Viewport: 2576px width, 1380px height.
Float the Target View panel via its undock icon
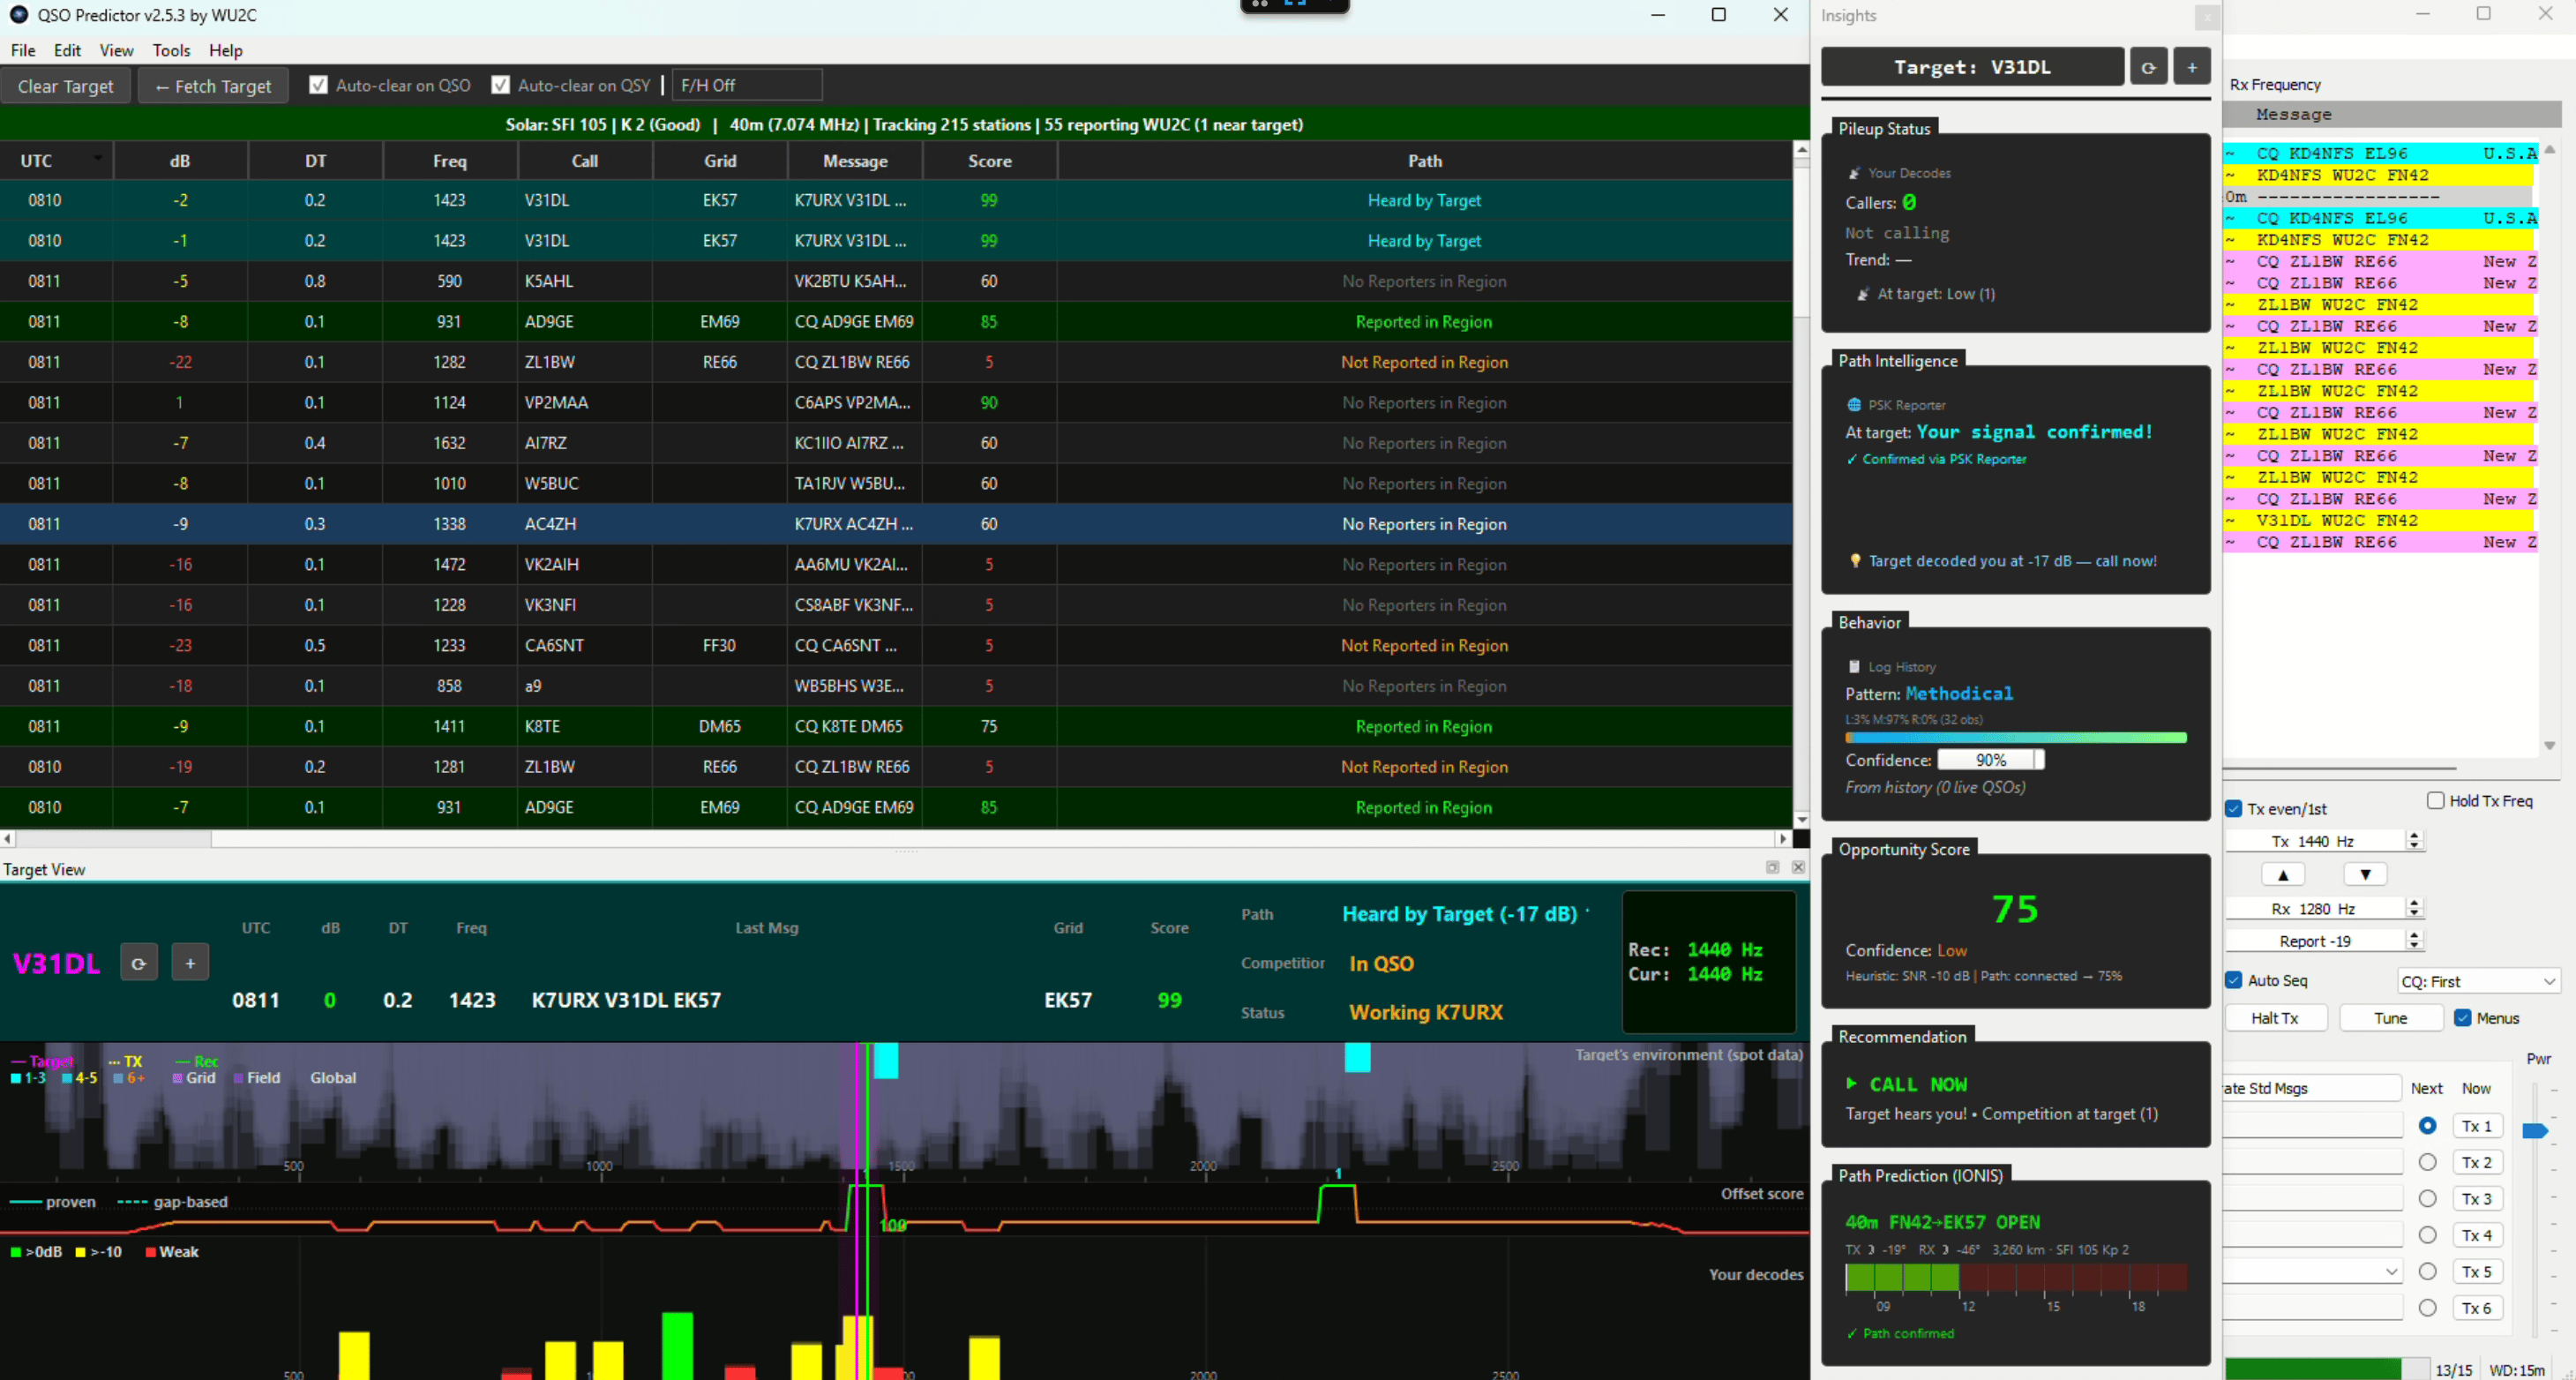pyautogui.click(x=1772, y=867)
